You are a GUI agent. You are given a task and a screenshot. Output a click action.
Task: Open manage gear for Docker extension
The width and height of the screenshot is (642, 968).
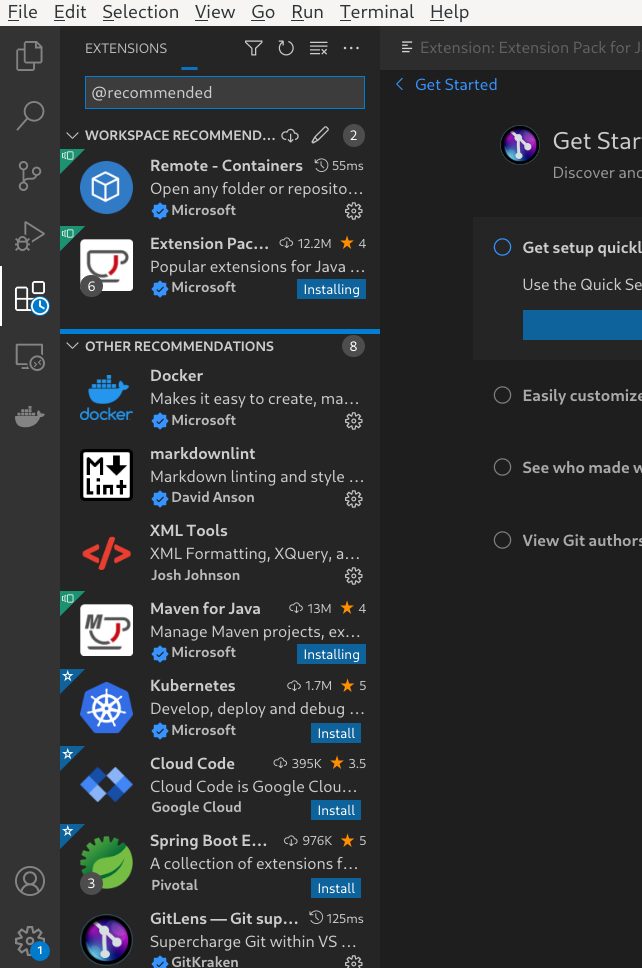point(354,421)
